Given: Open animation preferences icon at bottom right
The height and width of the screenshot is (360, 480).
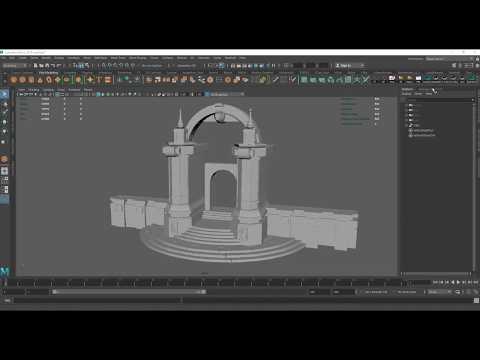Looking at the screenshot, I should (476, 292).
